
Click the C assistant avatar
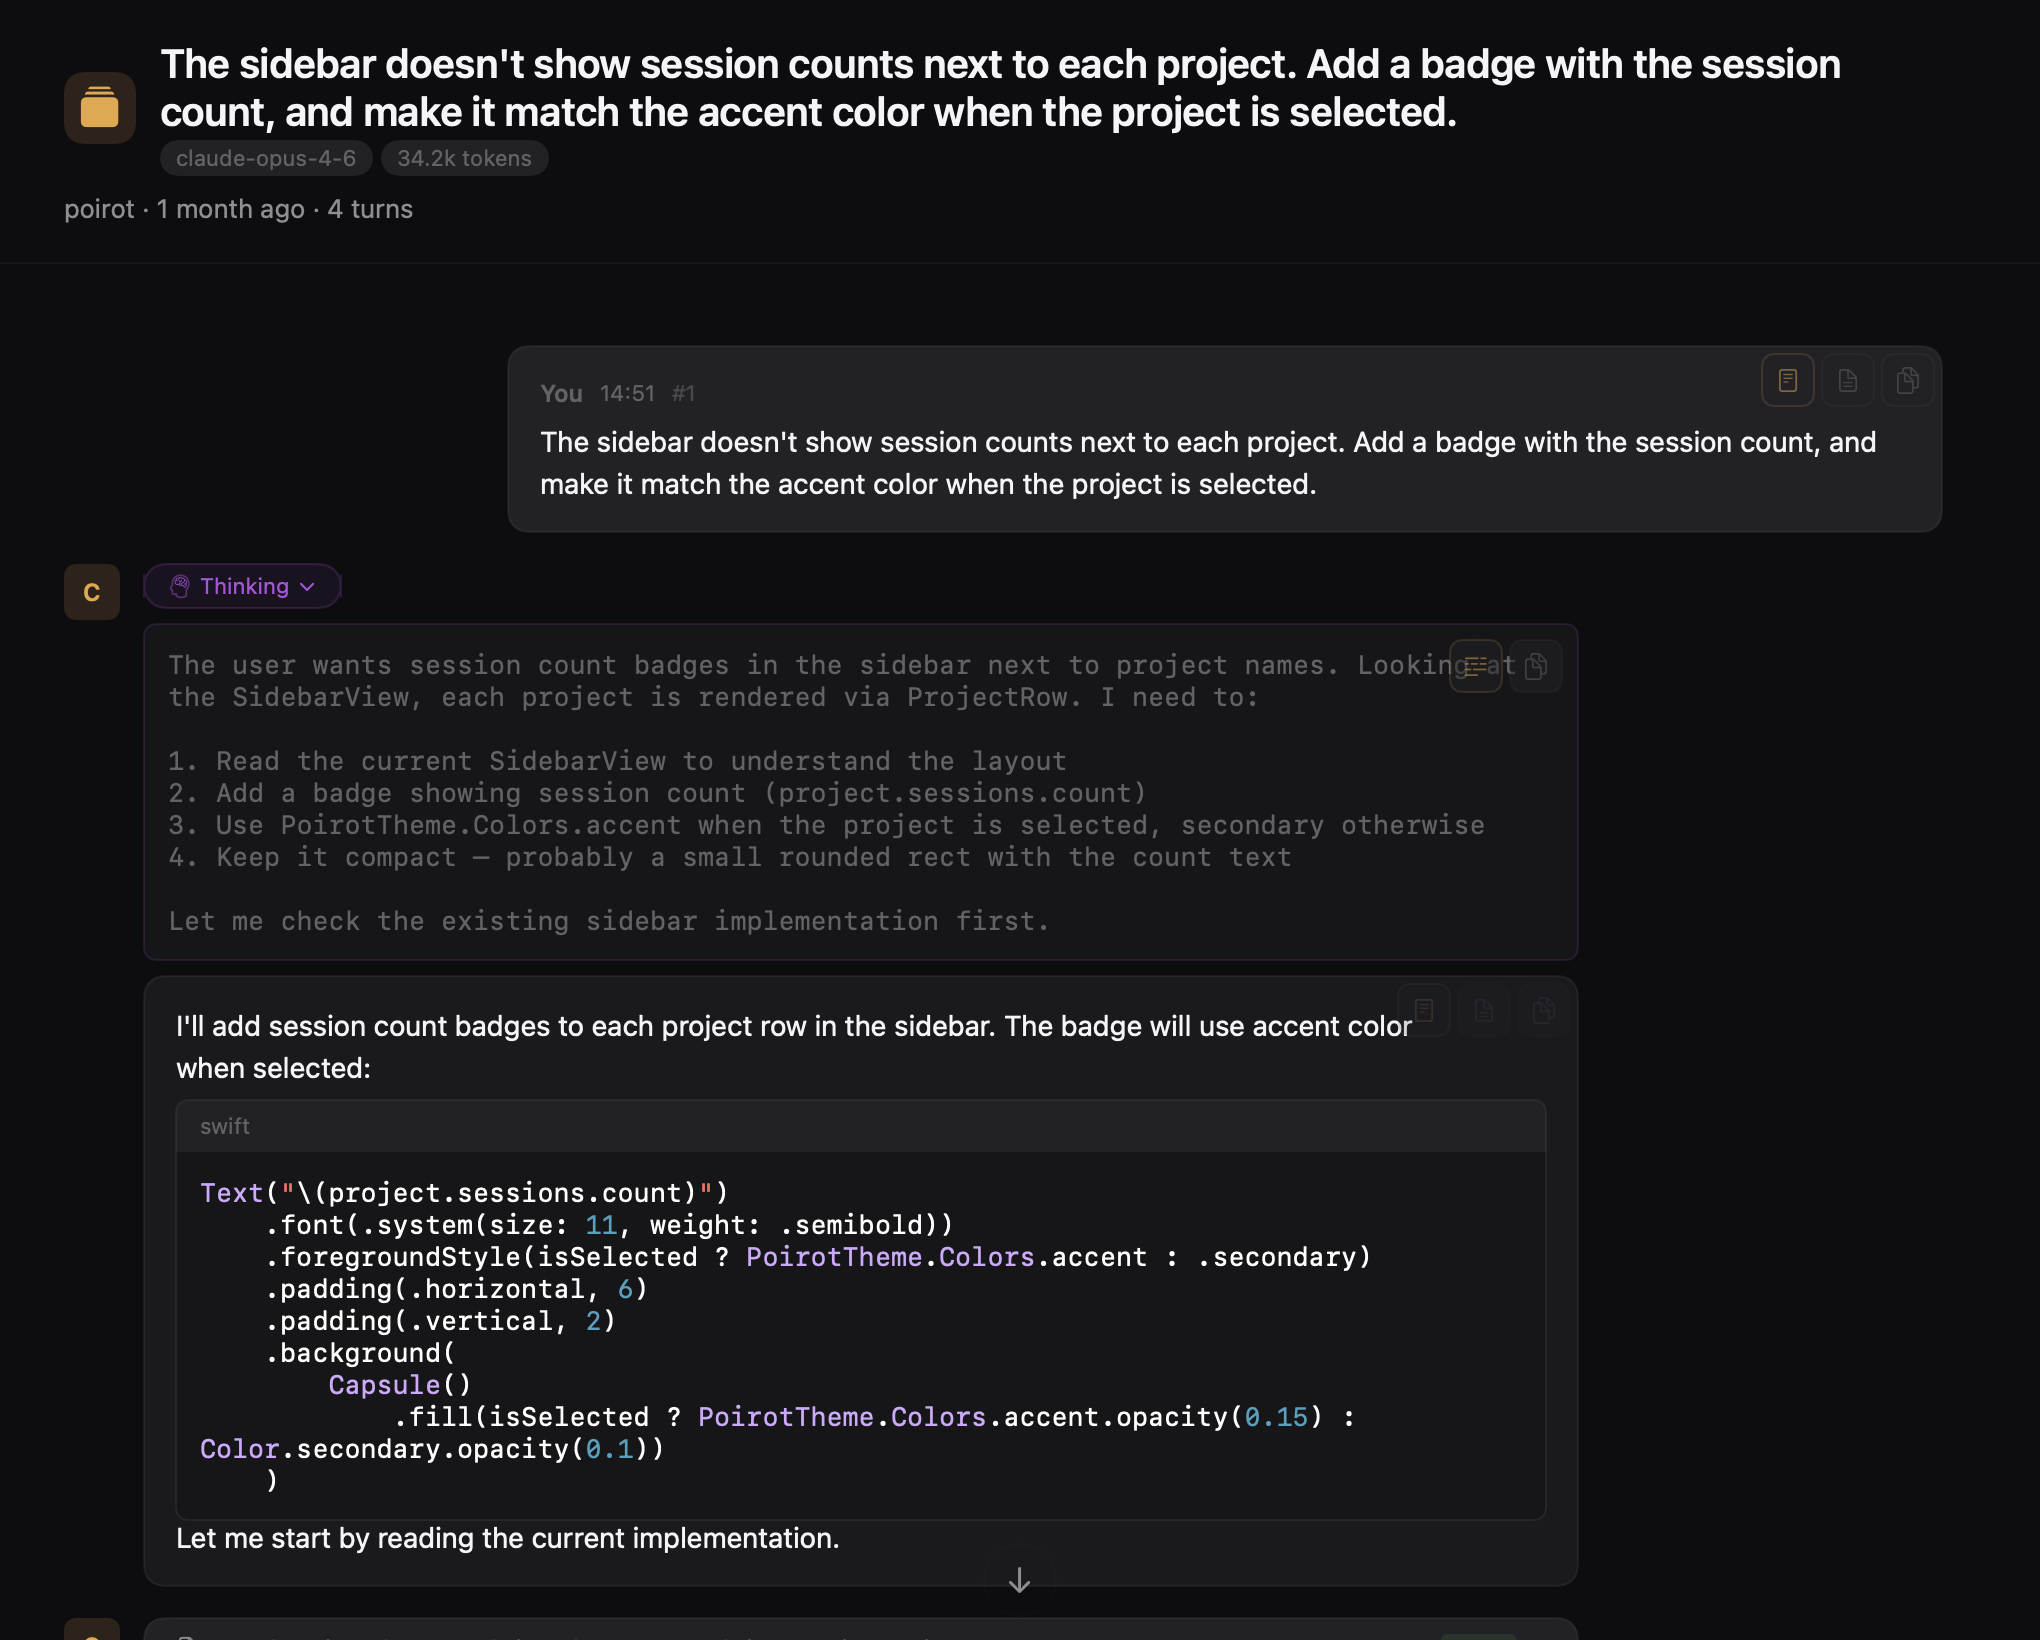[91, 591]
